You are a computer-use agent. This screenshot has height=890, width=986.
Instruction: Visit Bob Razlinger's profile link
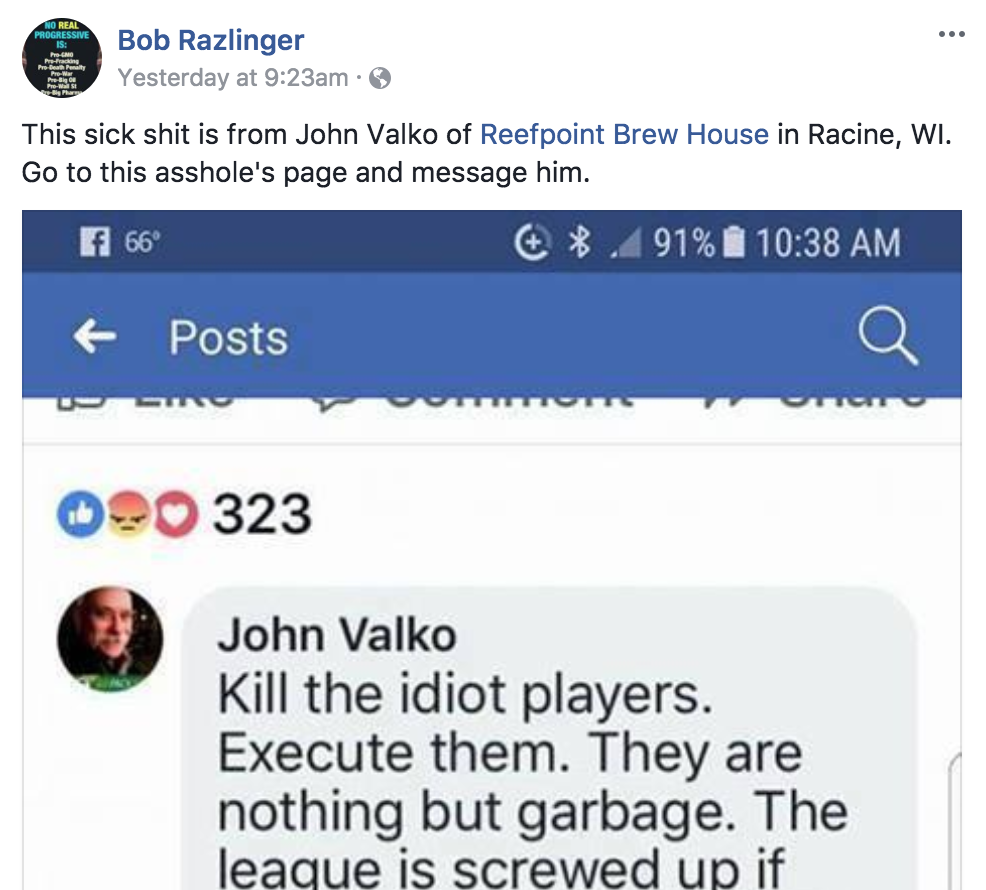click(x=211, y=40)
